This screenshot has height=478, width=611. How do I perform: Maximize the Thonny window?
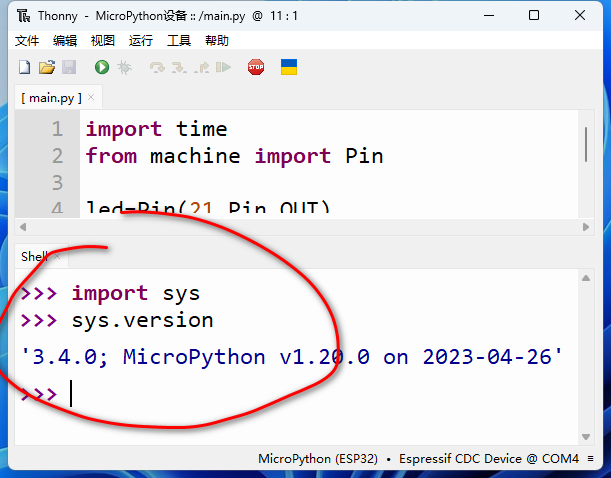point(534,16)
